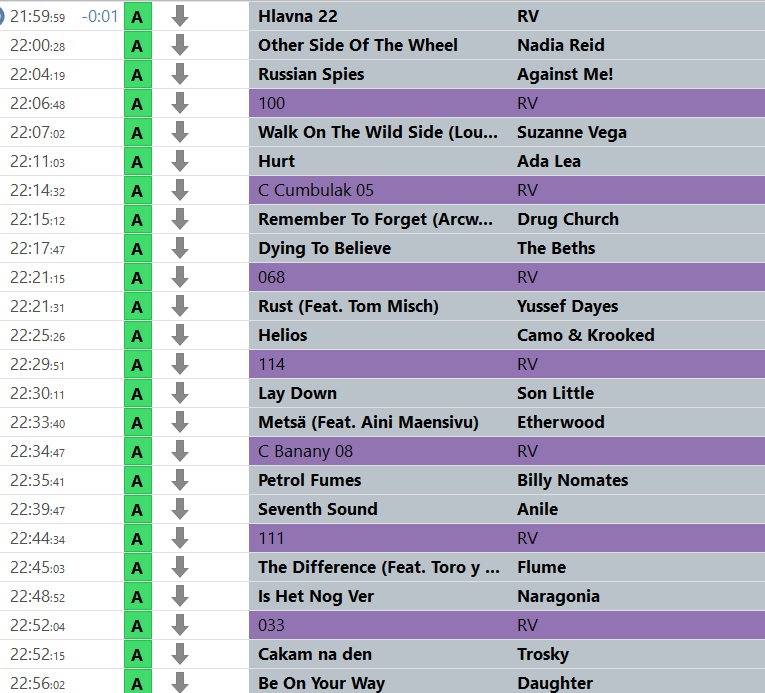Select the track Cakam na den
Viewport: 765px width, 693px height.
(315, 655)
